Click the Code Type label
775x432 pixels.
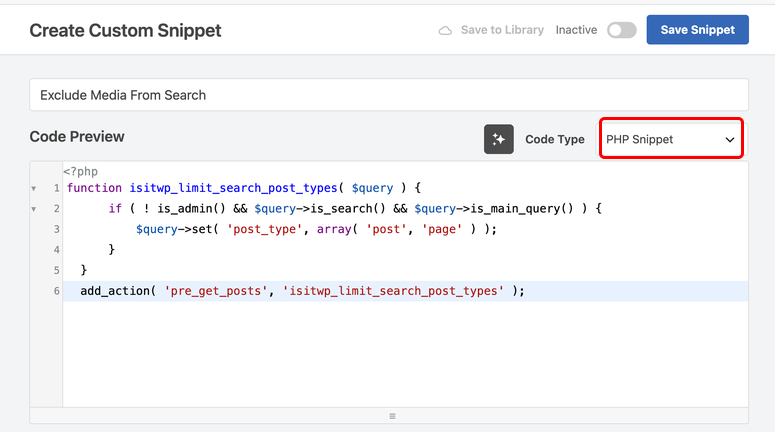(x=555, y=139)
